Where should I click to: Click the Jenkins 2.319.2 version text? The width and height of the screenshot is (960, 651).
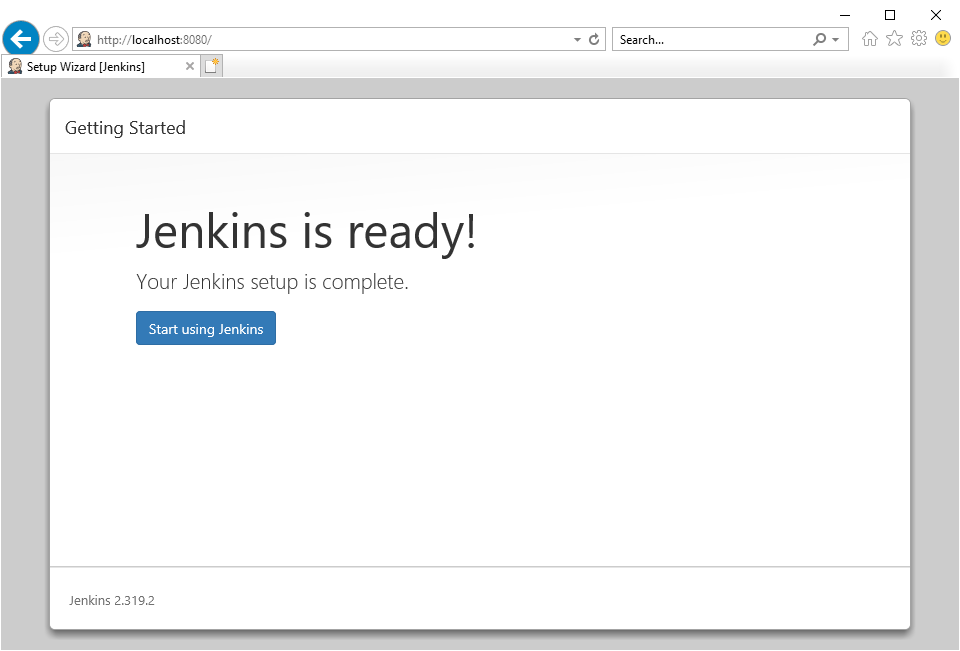point(111,600)
